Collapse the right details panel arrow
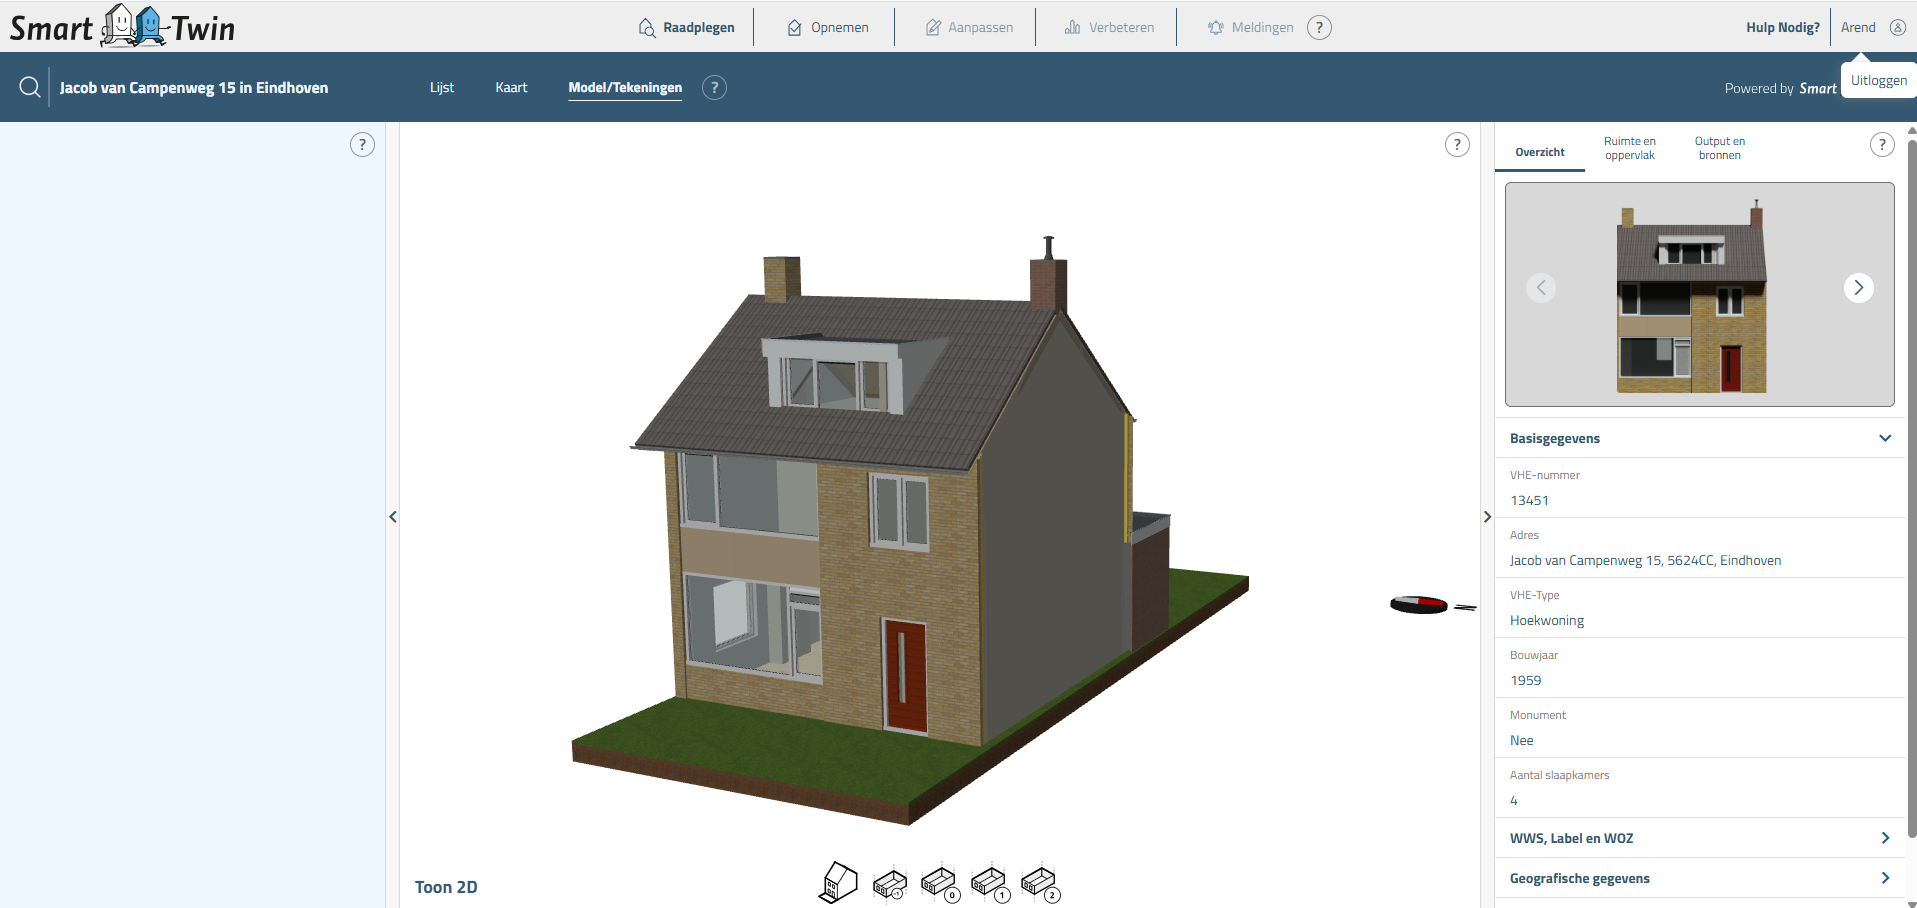The height and width of the screenshot is (908, 1917). coord(1487,517)
